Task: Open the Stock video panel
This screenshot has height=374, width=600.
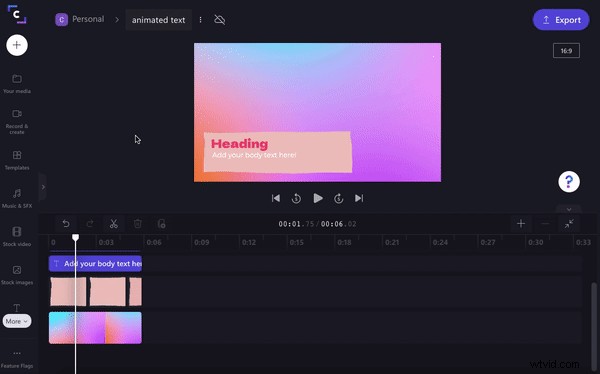Action: pyautogui.click(x=17, y=236)
